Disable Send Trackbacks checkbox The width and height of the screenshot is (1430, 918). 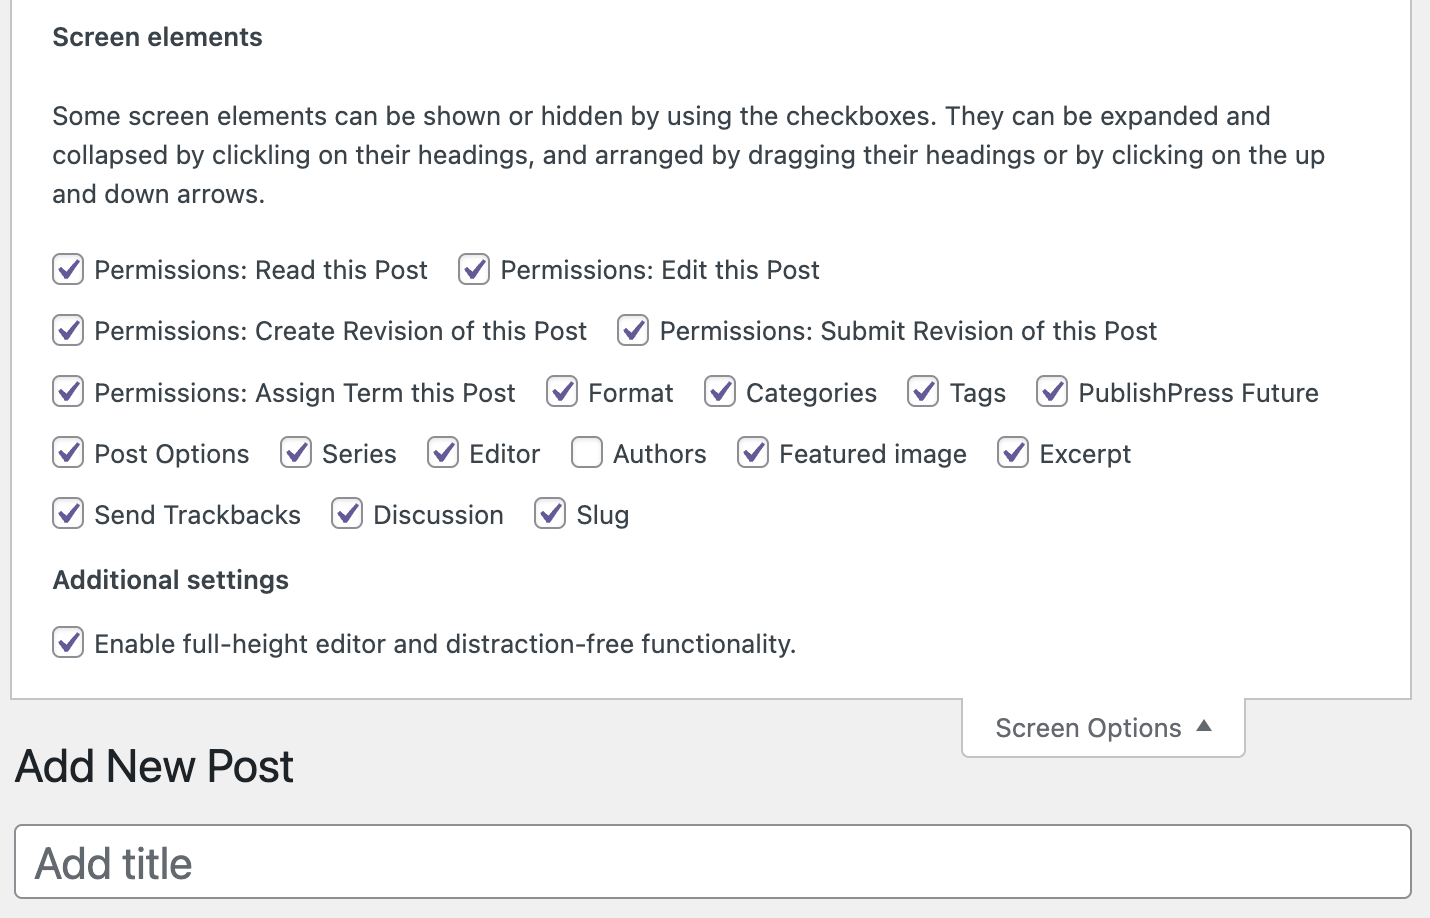pyautogui.click(x=68, y=515)
